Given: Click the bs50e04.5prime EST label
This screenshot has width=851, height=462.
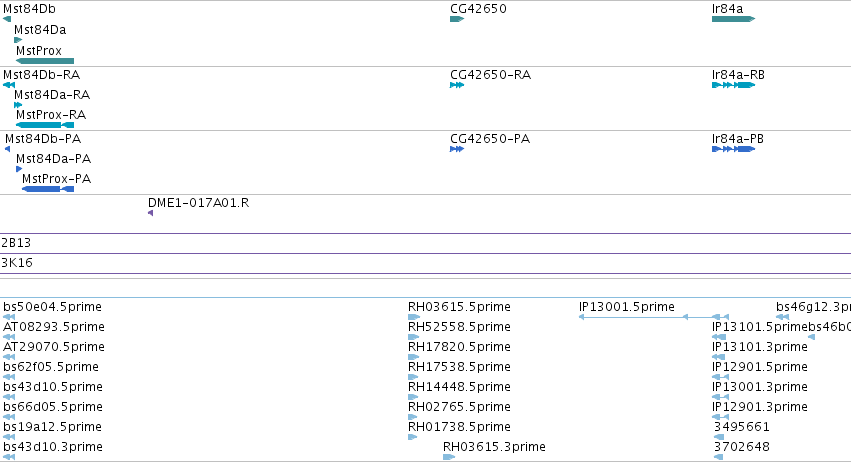Looking at the screenshot, I should click(52, 307).
